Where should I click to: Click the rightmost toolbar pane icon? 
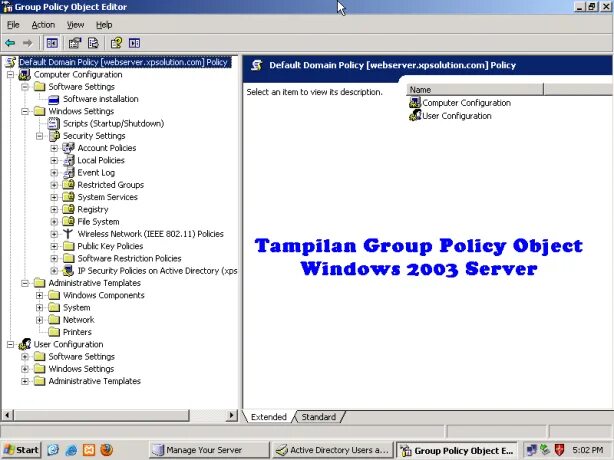(134, 43)
